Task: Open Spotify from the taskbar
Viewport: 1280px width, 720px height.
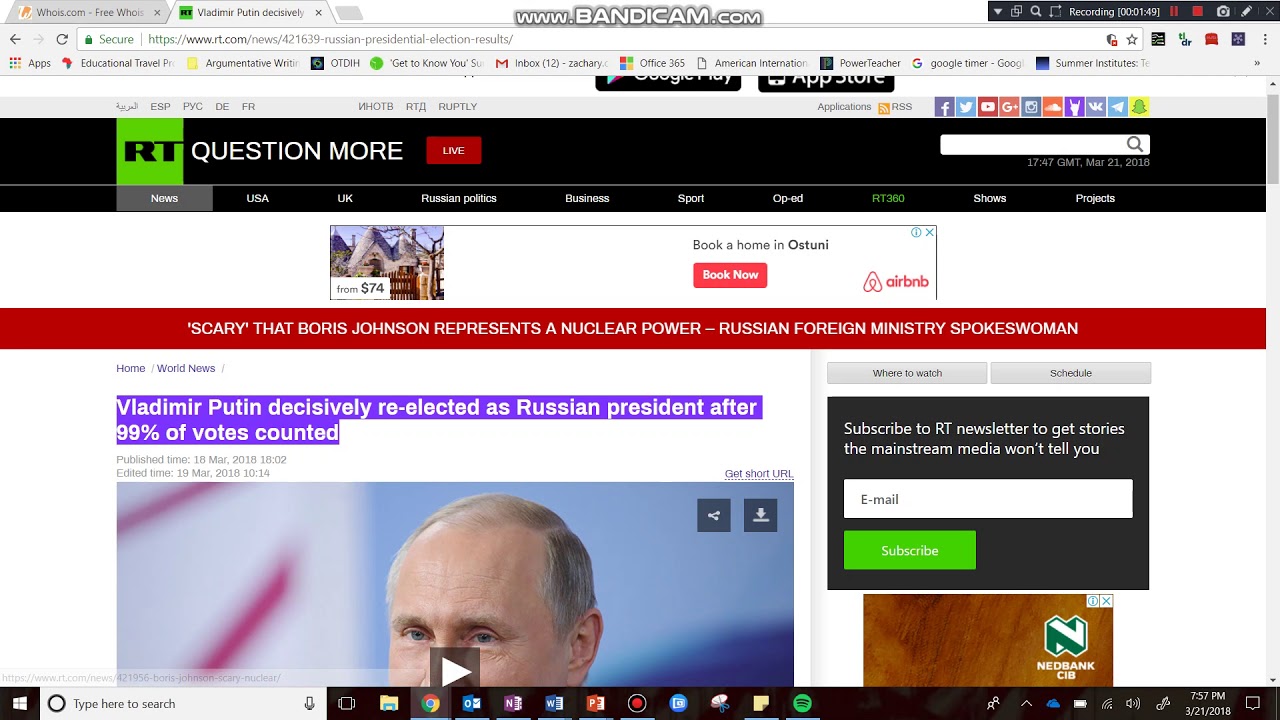Action: [x=802, y=704]
